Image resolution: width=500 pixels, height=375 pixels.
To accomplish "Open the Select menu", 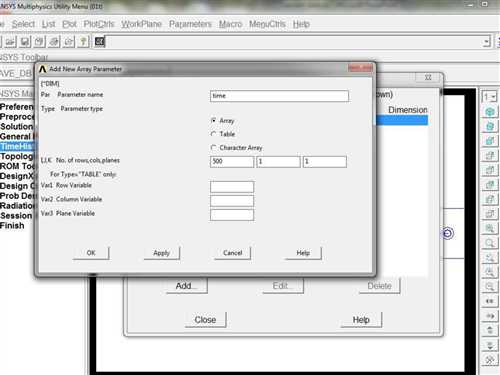I will [x=23, y=24].
